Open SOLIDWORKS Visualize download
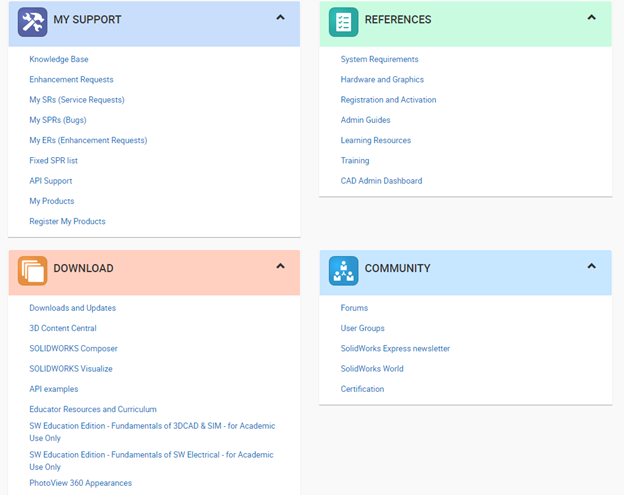 pyautogui.click(x=71, y=369)
